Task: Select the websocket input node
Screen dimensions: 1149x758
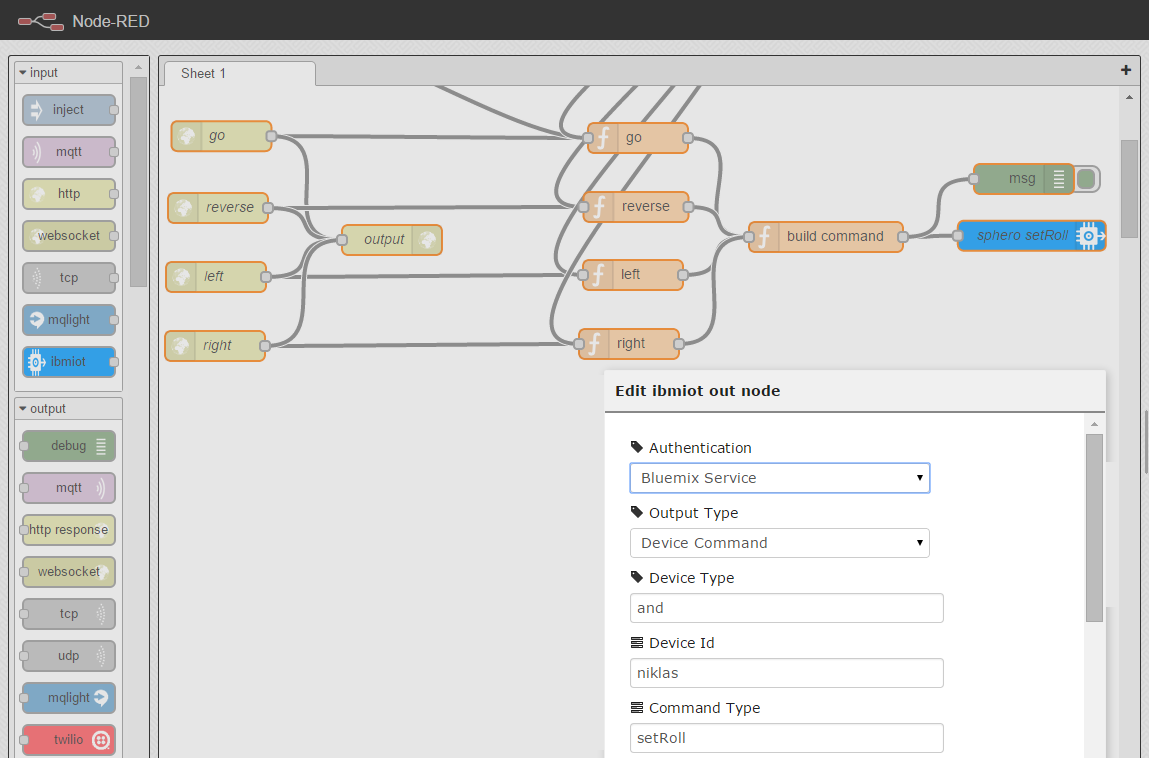Action: tap(69, 235)
